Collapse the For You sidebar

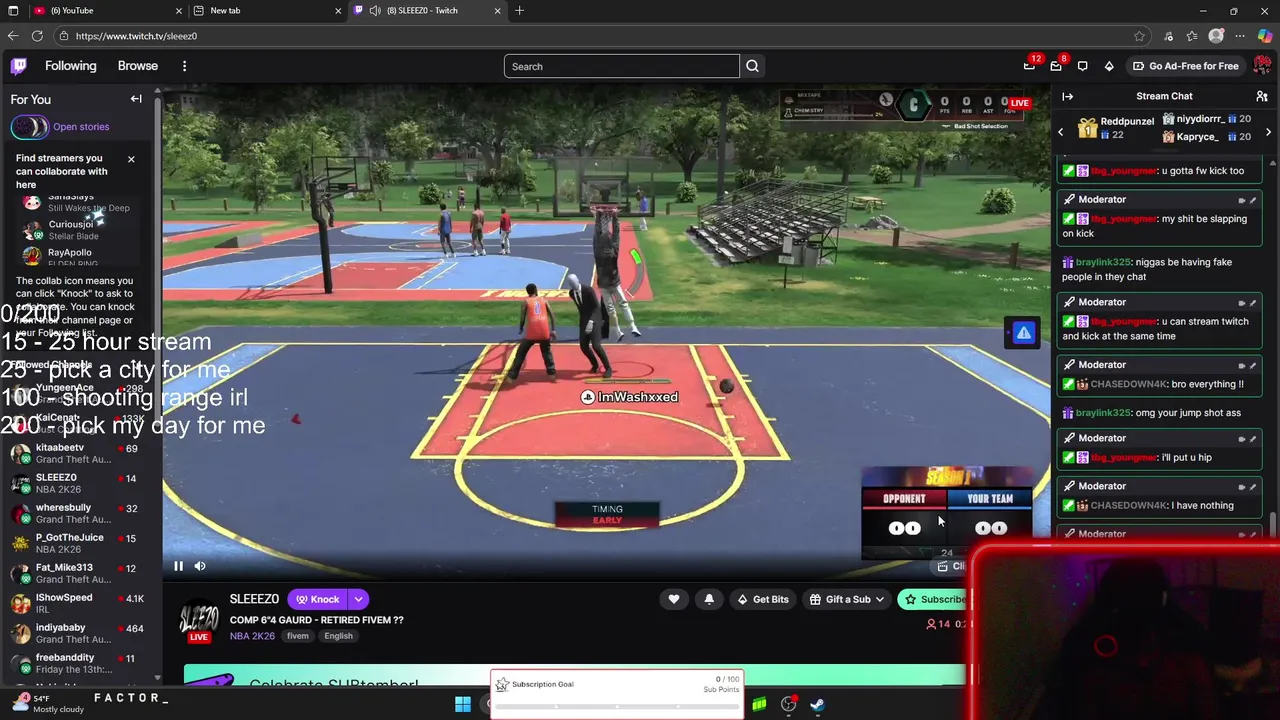pyautogui.click(x=136, y=99)
